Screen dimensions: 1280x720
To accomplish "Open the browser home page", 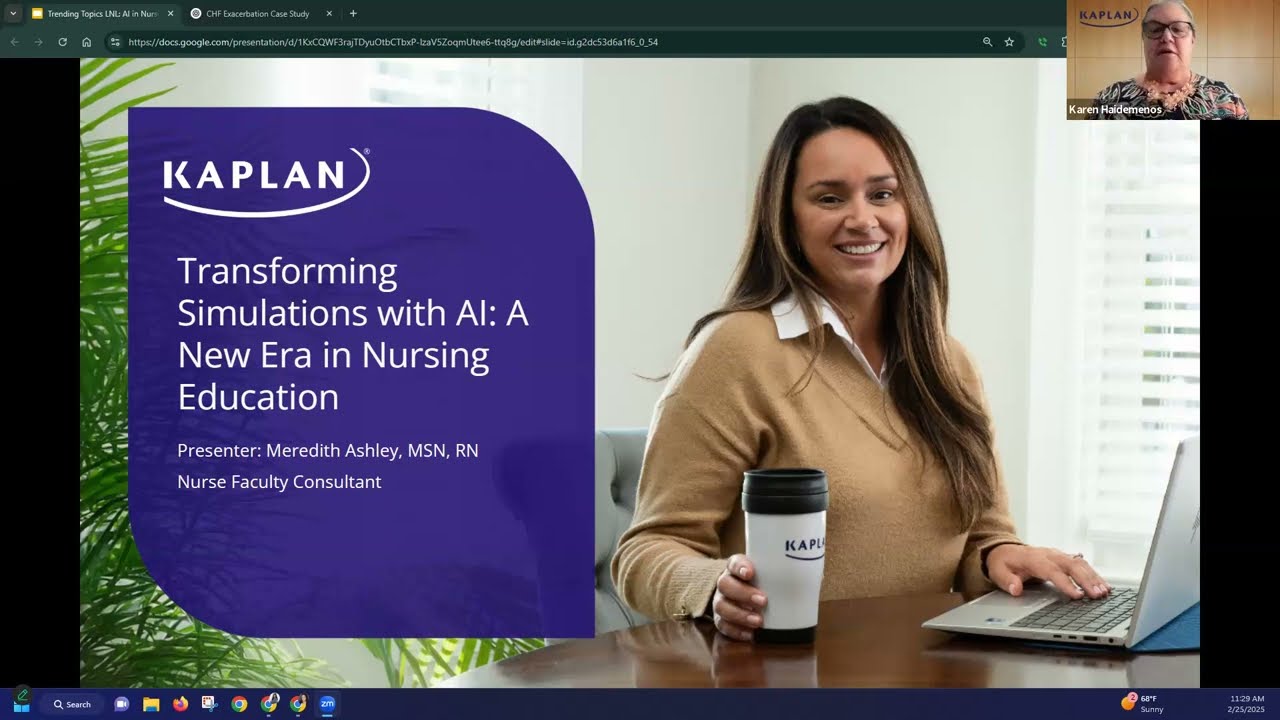I will (87, 42).
